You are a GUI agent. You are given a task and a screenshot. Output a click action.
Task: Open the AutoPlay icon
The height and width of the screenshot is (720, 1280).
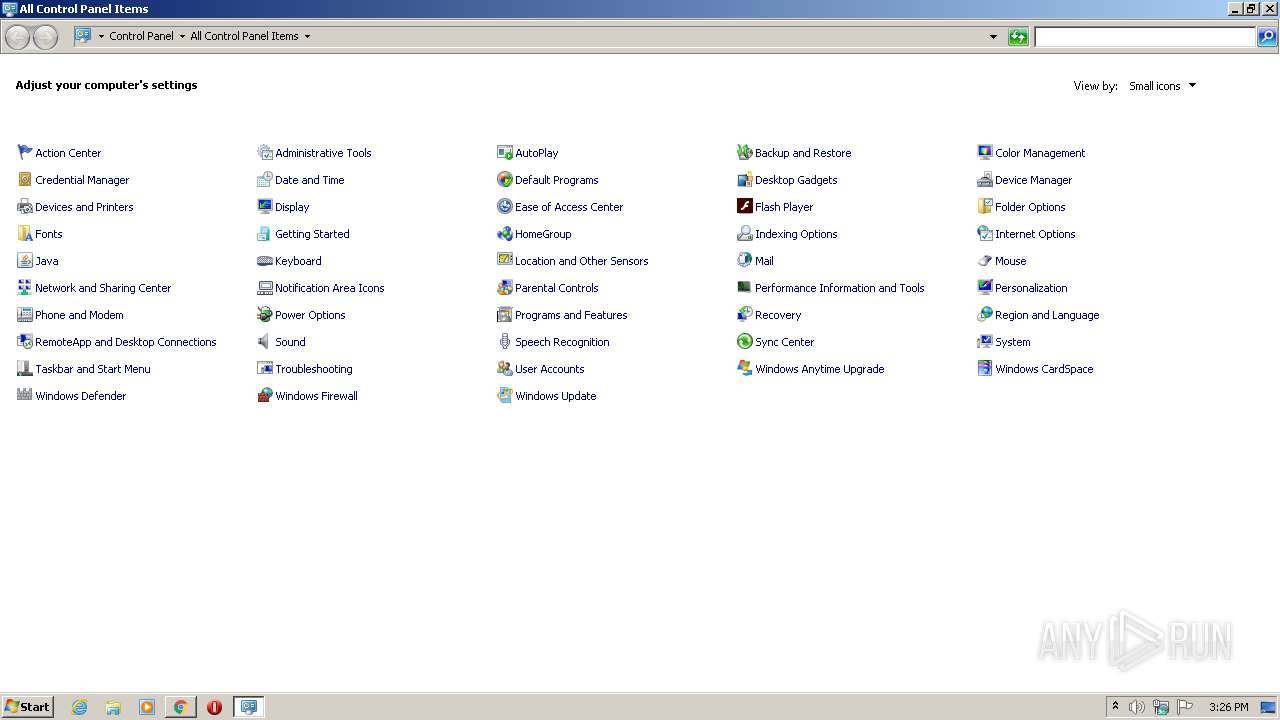tap(505, 152)
